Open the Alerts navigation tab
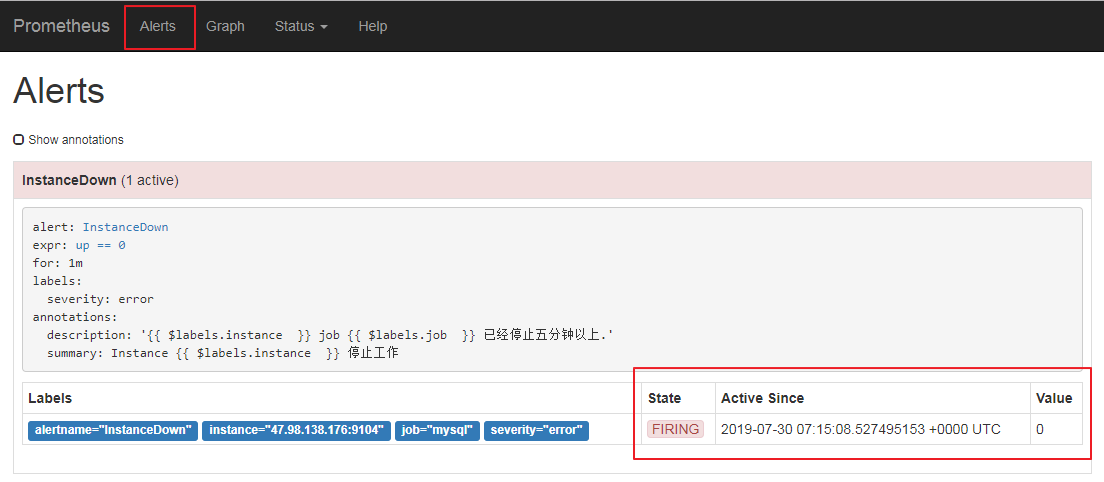Screen dimensions: 1104x482 (x=158, y=26)
